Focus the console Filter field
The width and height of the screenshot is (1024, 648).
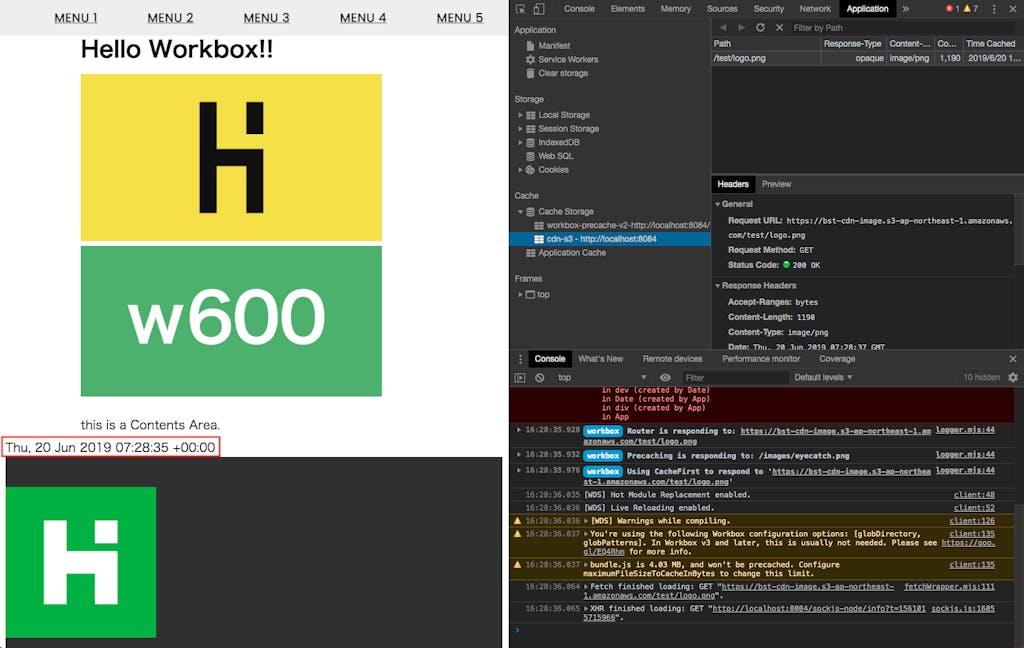(734, 378)
